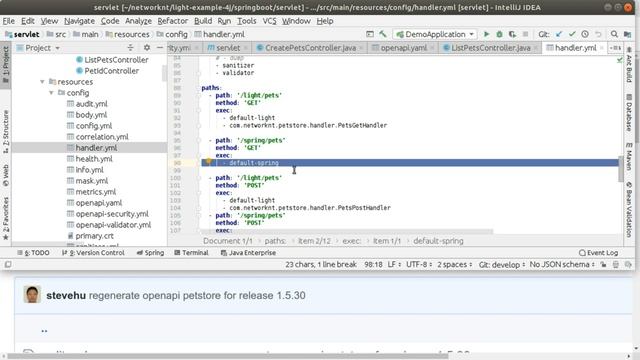The width and height of the screenshot is (640, 360).
Task: Change 2 spaces indent setting
Action: 454,264
